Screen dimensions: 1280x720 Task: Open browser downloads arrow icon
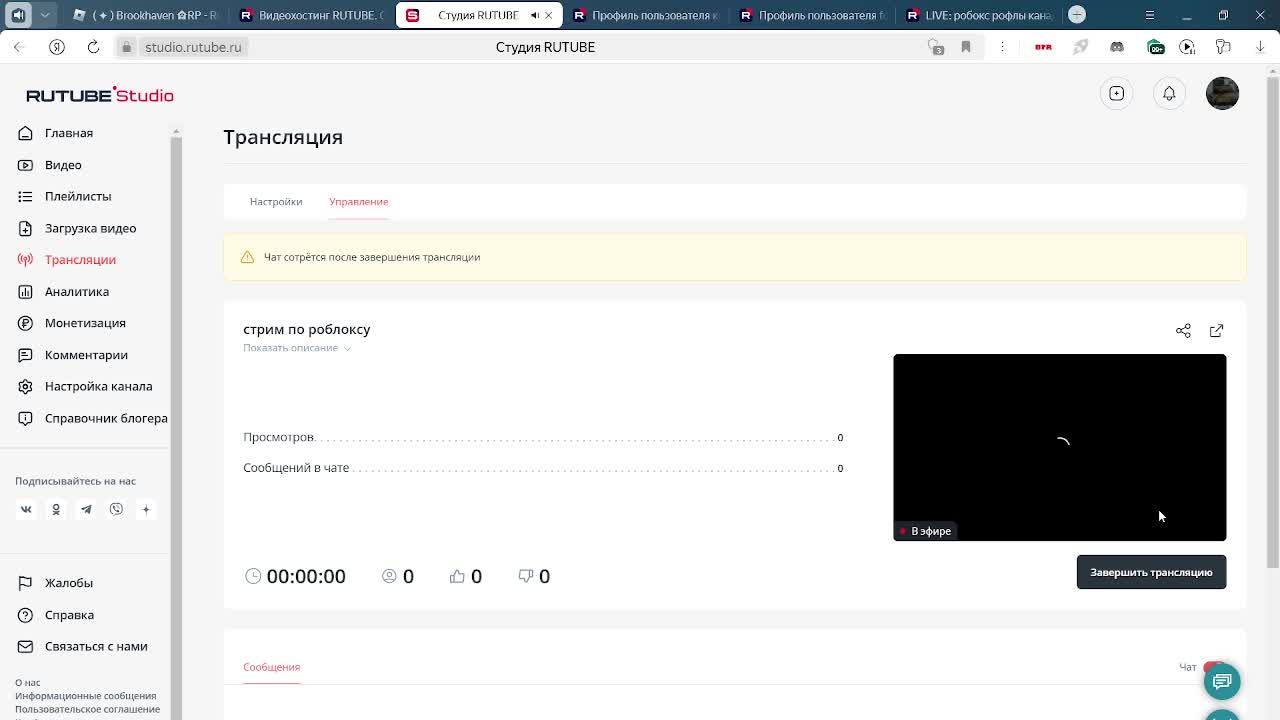point(1260,47)
